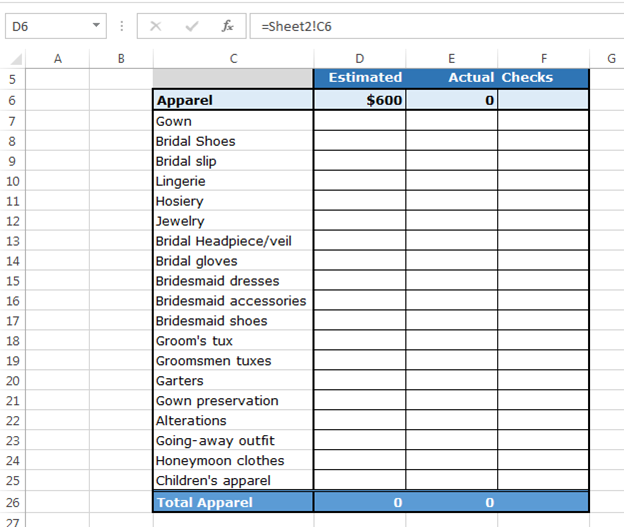Click the Select All corner triangle
The width and height of the screenshot is (624, 527).
click(16, 59)
